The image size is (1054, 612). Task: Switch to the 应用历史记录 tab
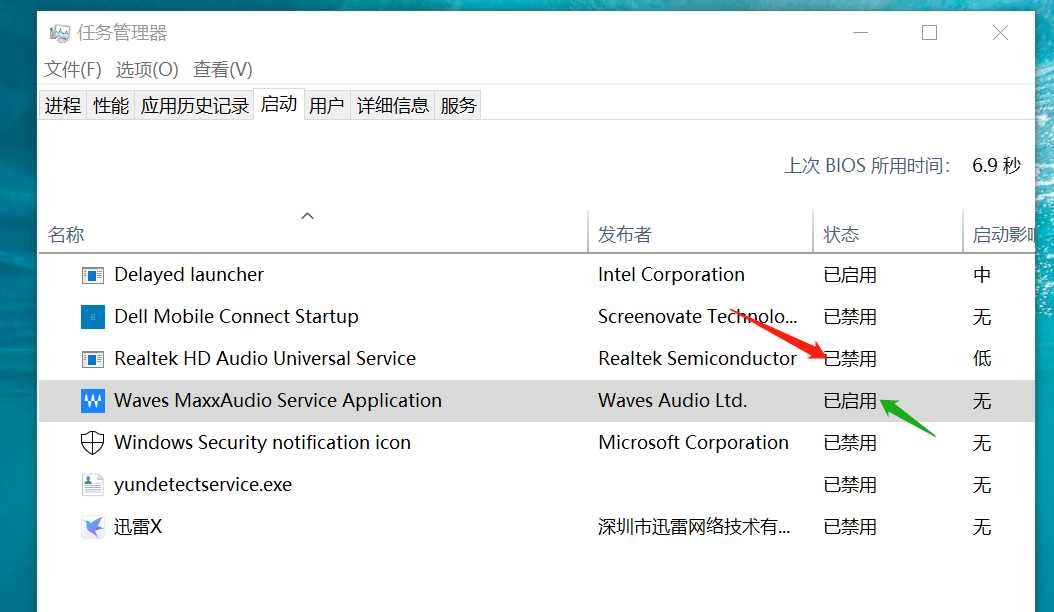(195, 105)
